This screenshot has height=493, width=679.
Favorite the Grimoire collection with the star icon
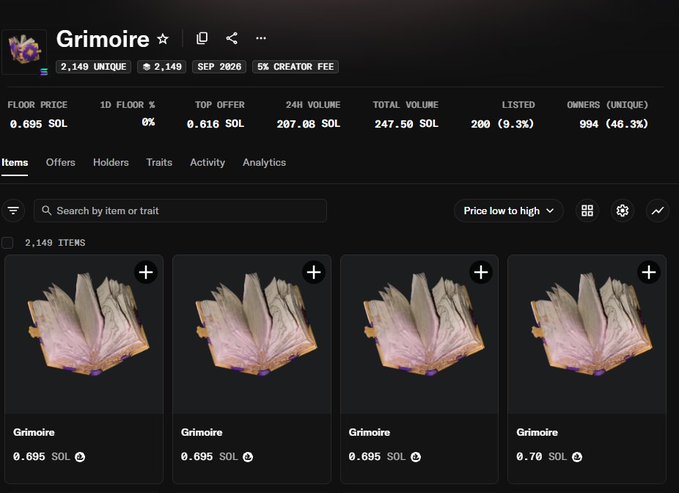(163, 39)
